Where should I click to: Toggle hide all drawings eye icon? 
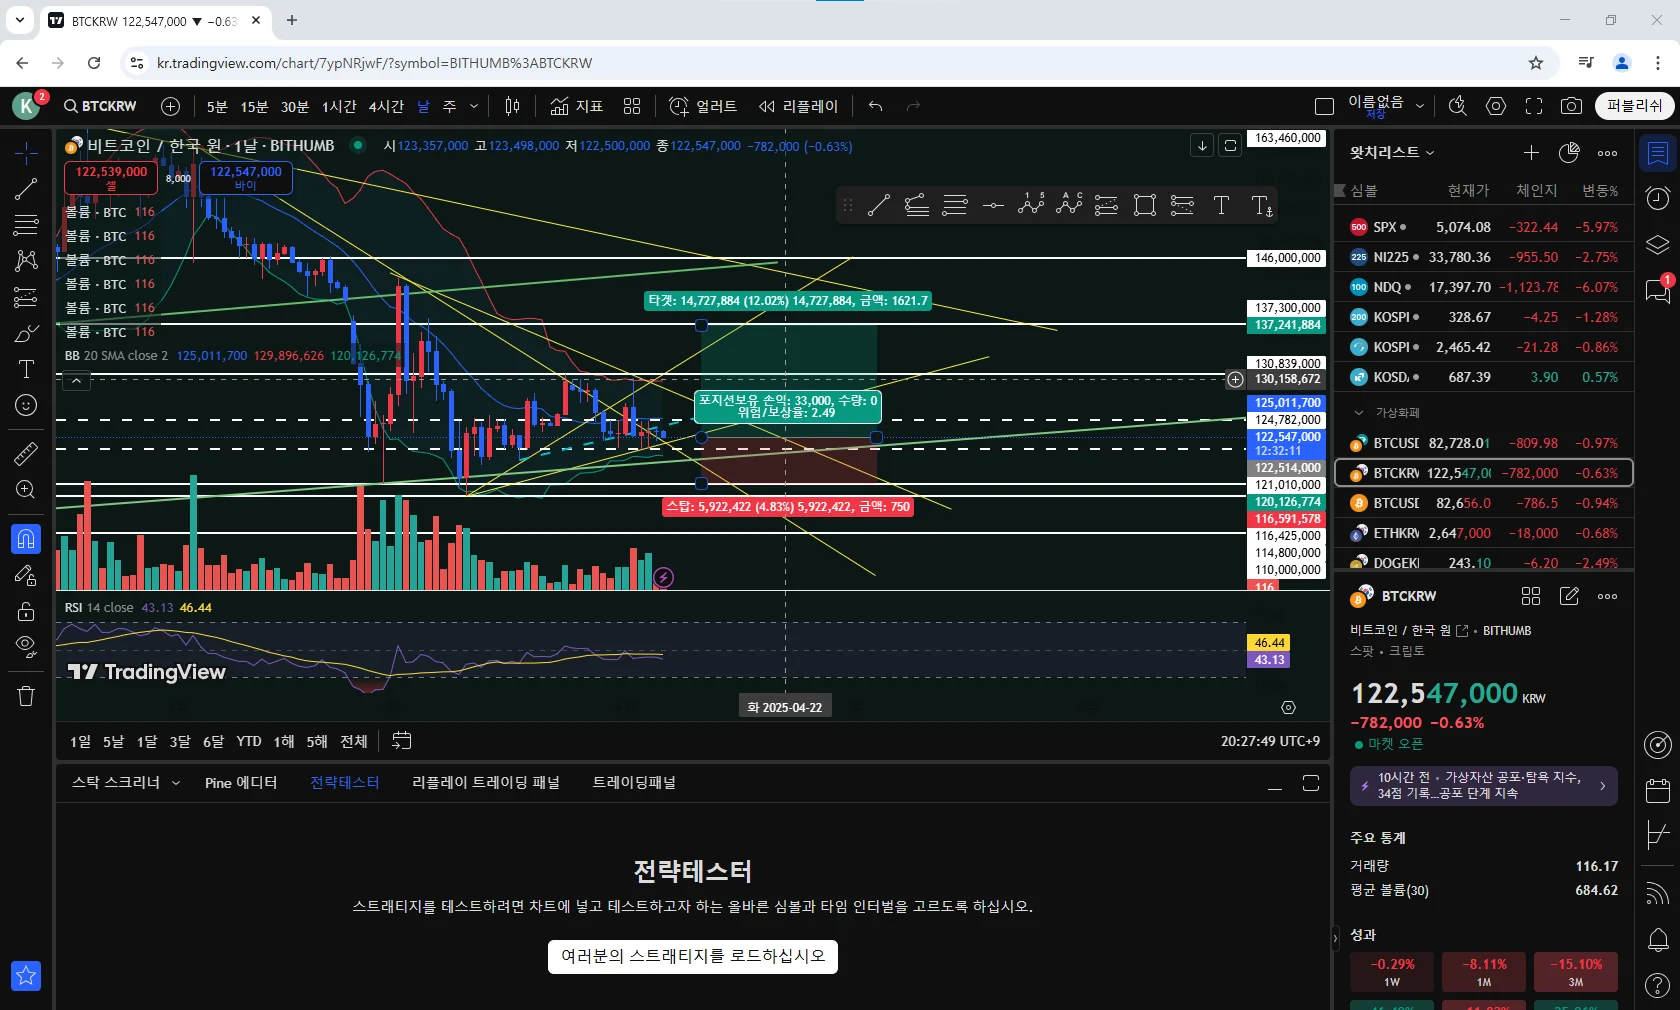26,645
